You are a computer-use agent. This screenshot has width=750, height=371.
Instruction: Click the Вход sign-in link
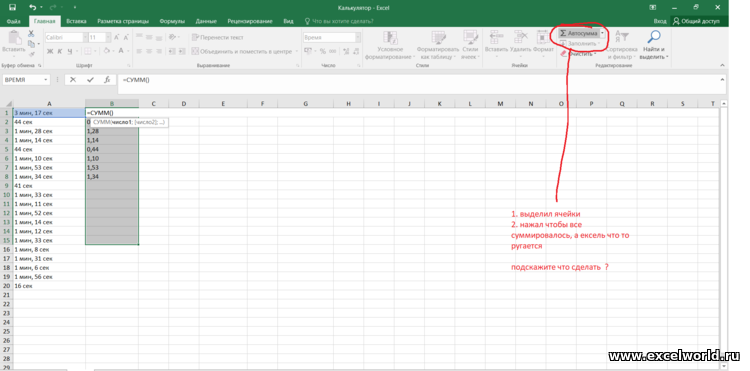(660, 22)
